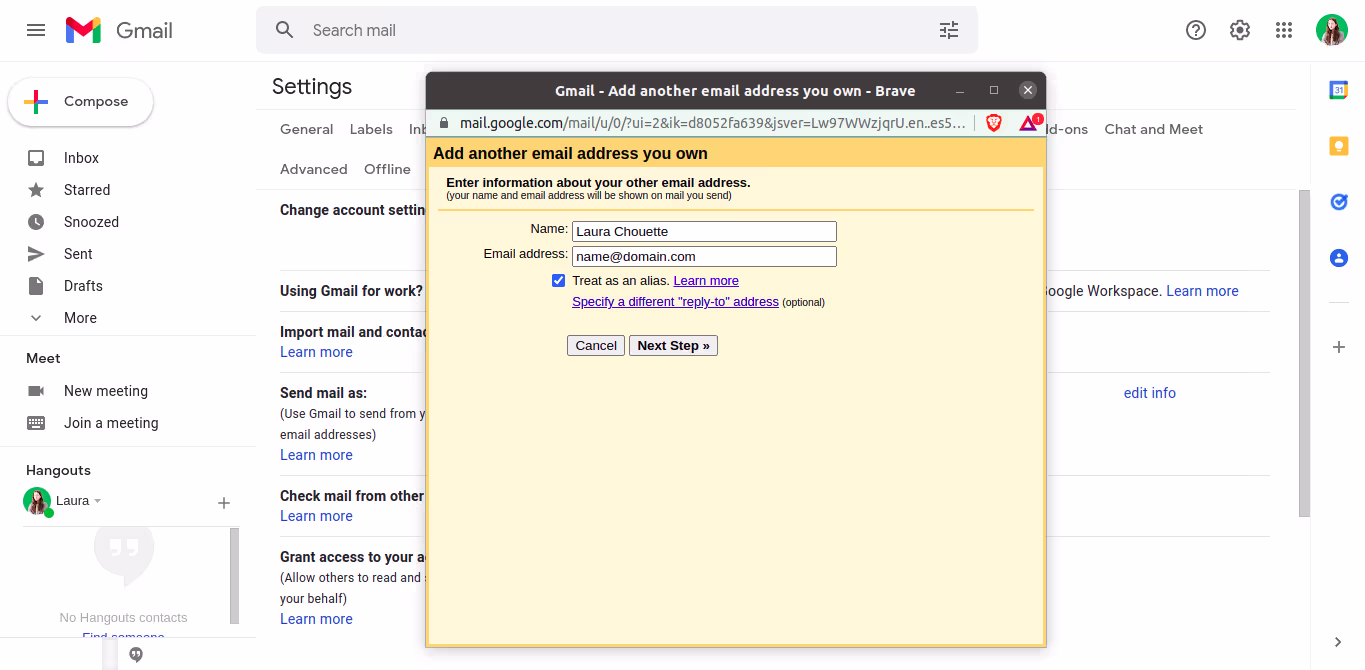Open Google Contacts side panel icon

(x=1338, y=258)
